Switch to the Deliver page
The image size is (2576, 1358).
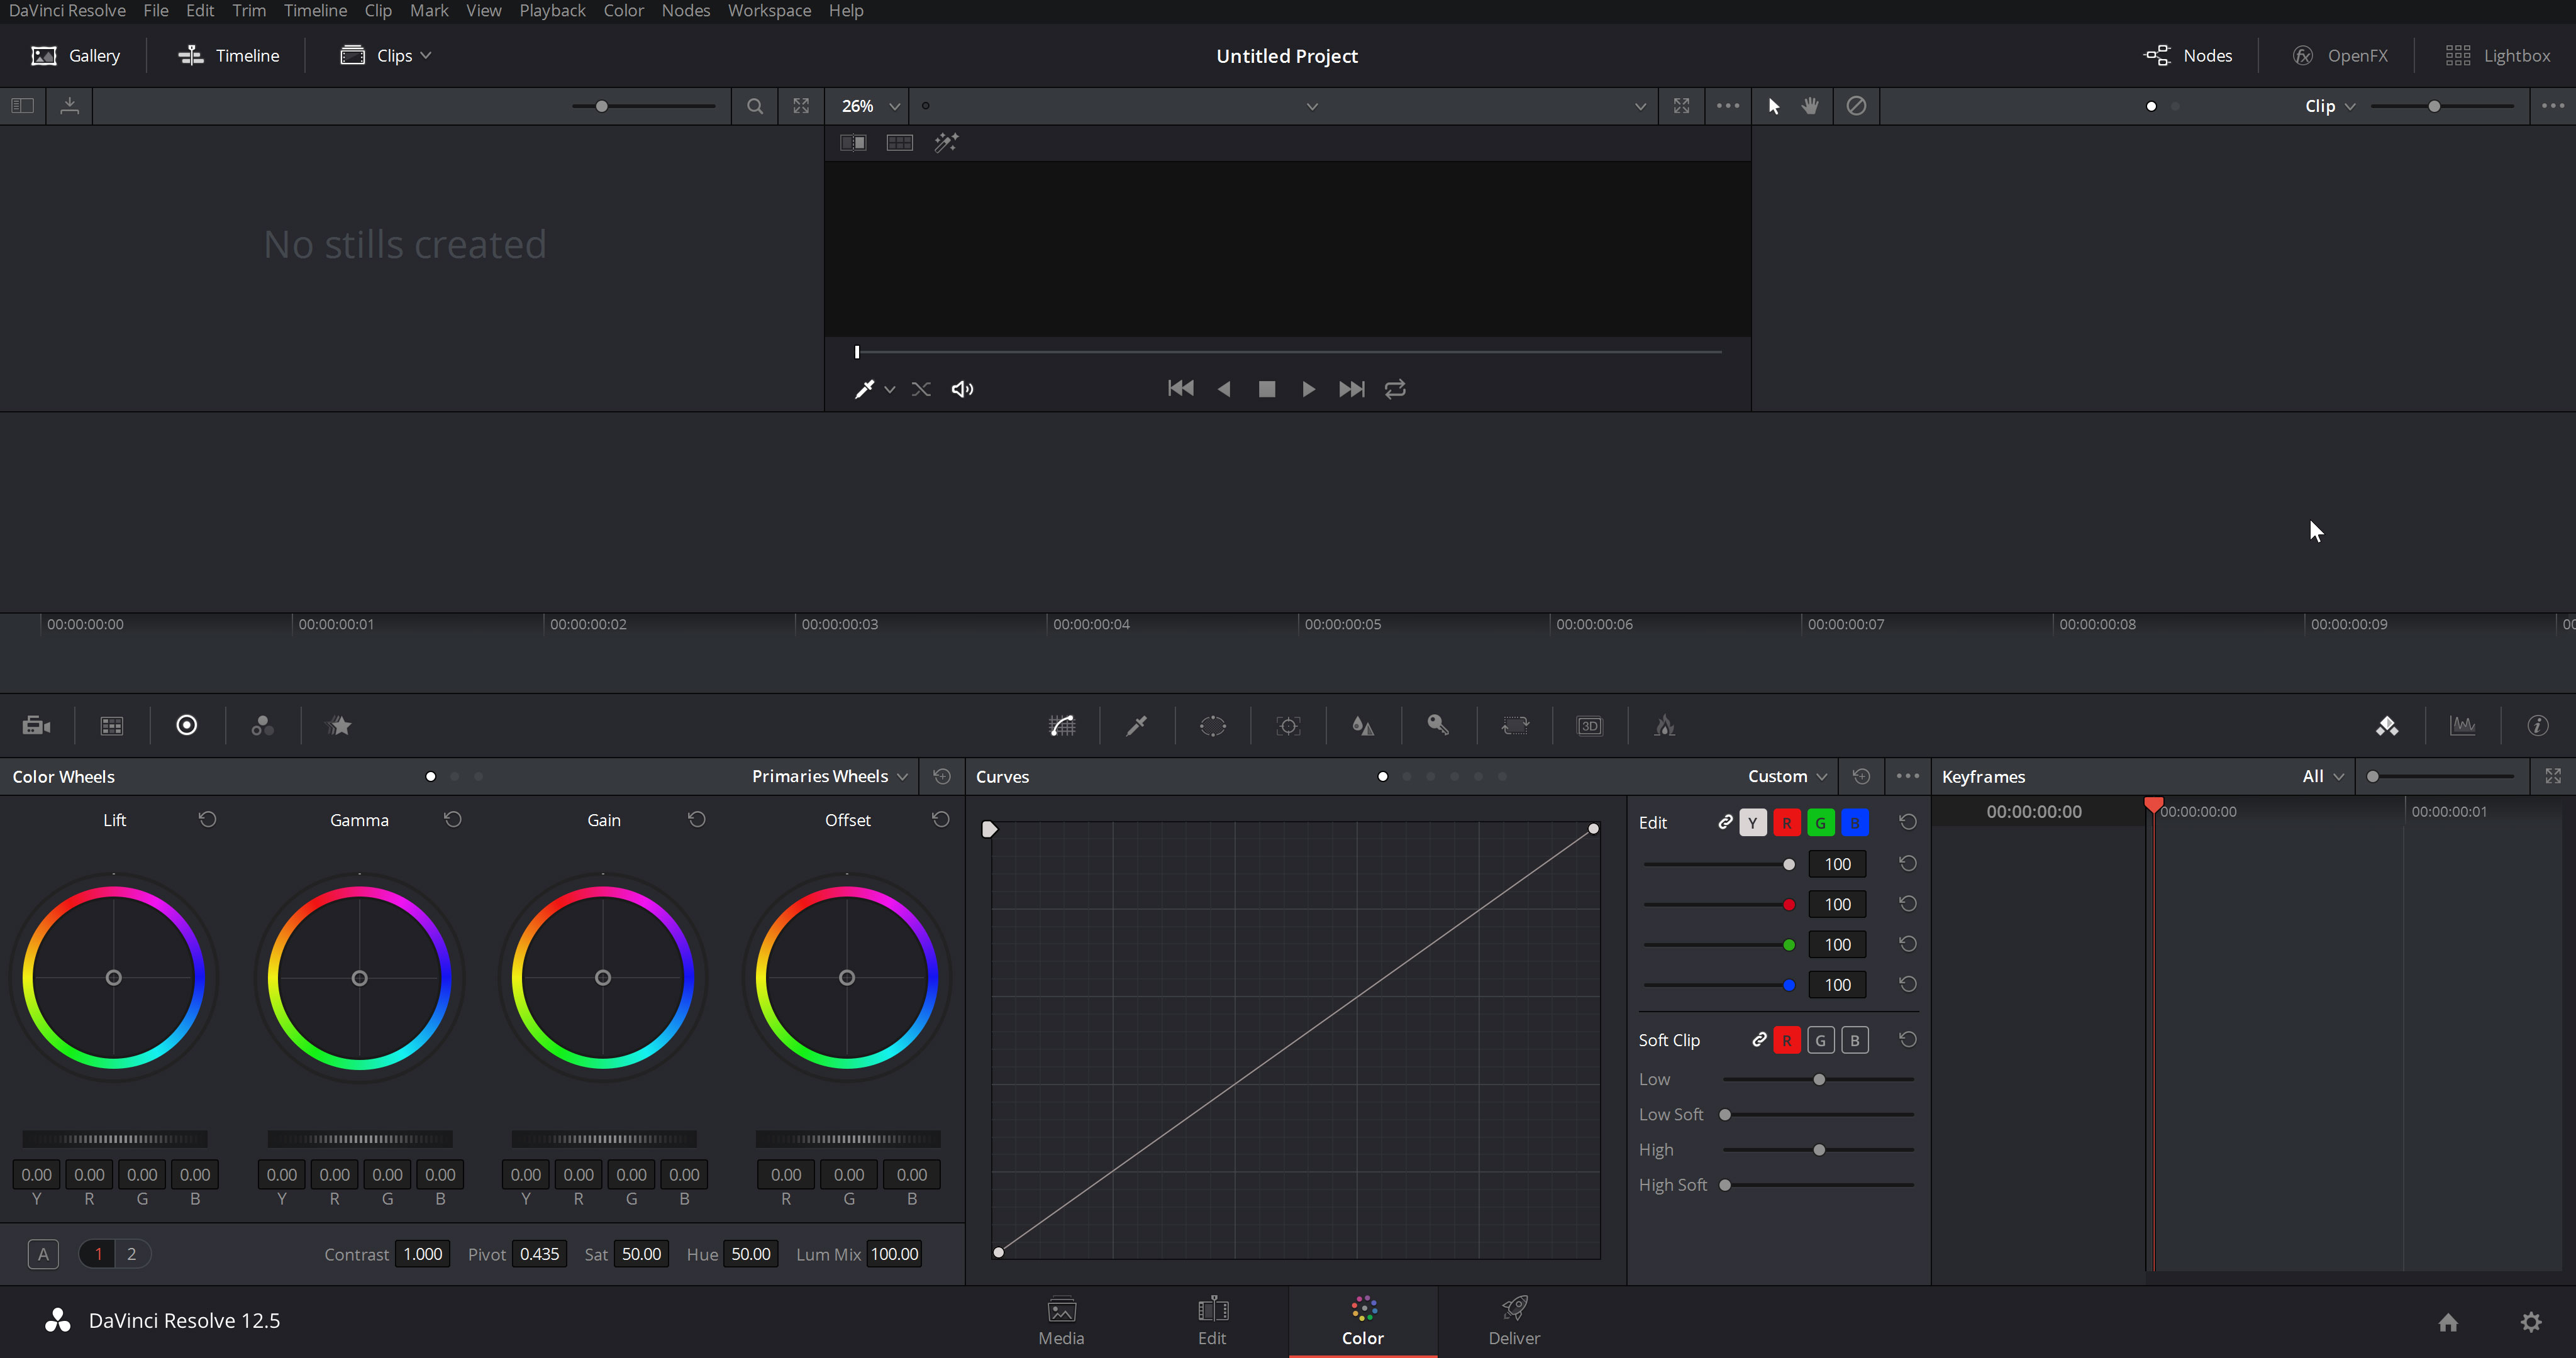[x=1514, y=1322]
